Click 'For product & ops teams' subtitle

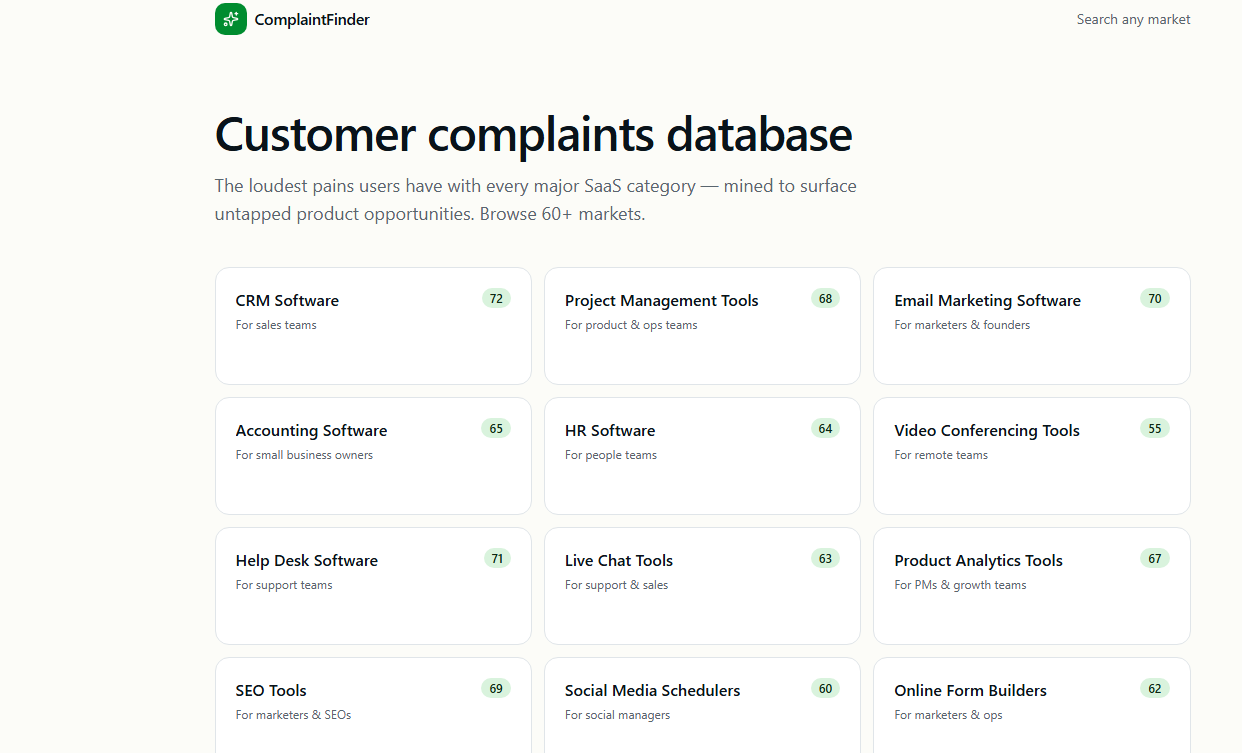tap(631, 325)
